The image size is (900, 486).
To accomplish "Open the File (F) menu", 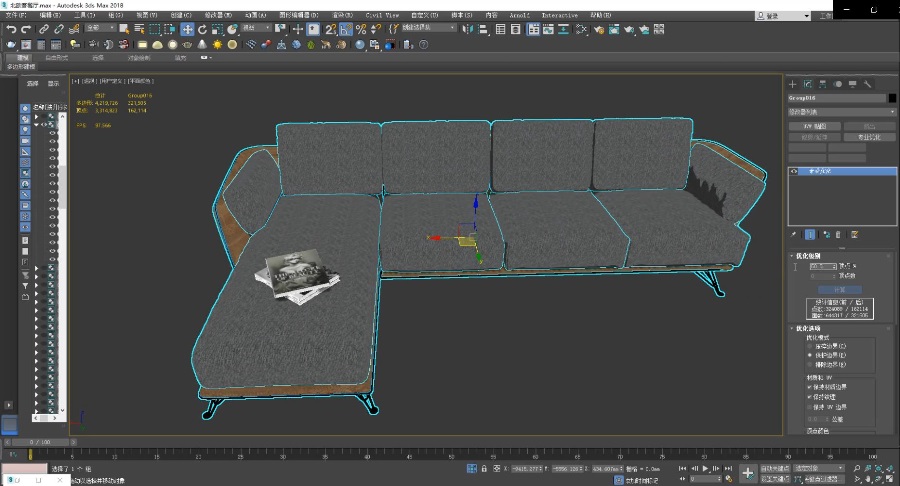I will point(15,15).
